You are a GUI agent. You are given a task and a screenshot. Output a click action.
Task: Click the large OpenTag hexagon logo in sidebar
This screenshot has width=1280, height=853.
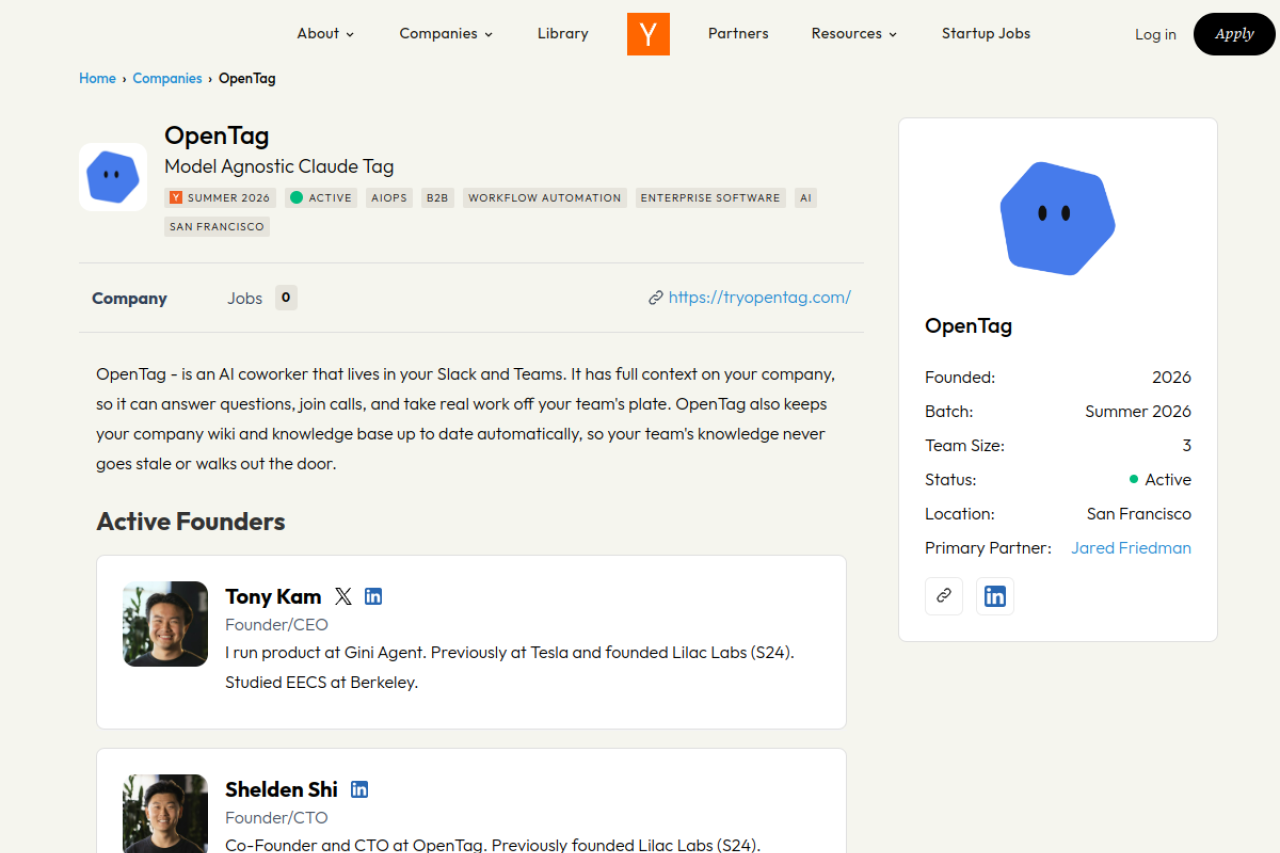coord(1058,218)
